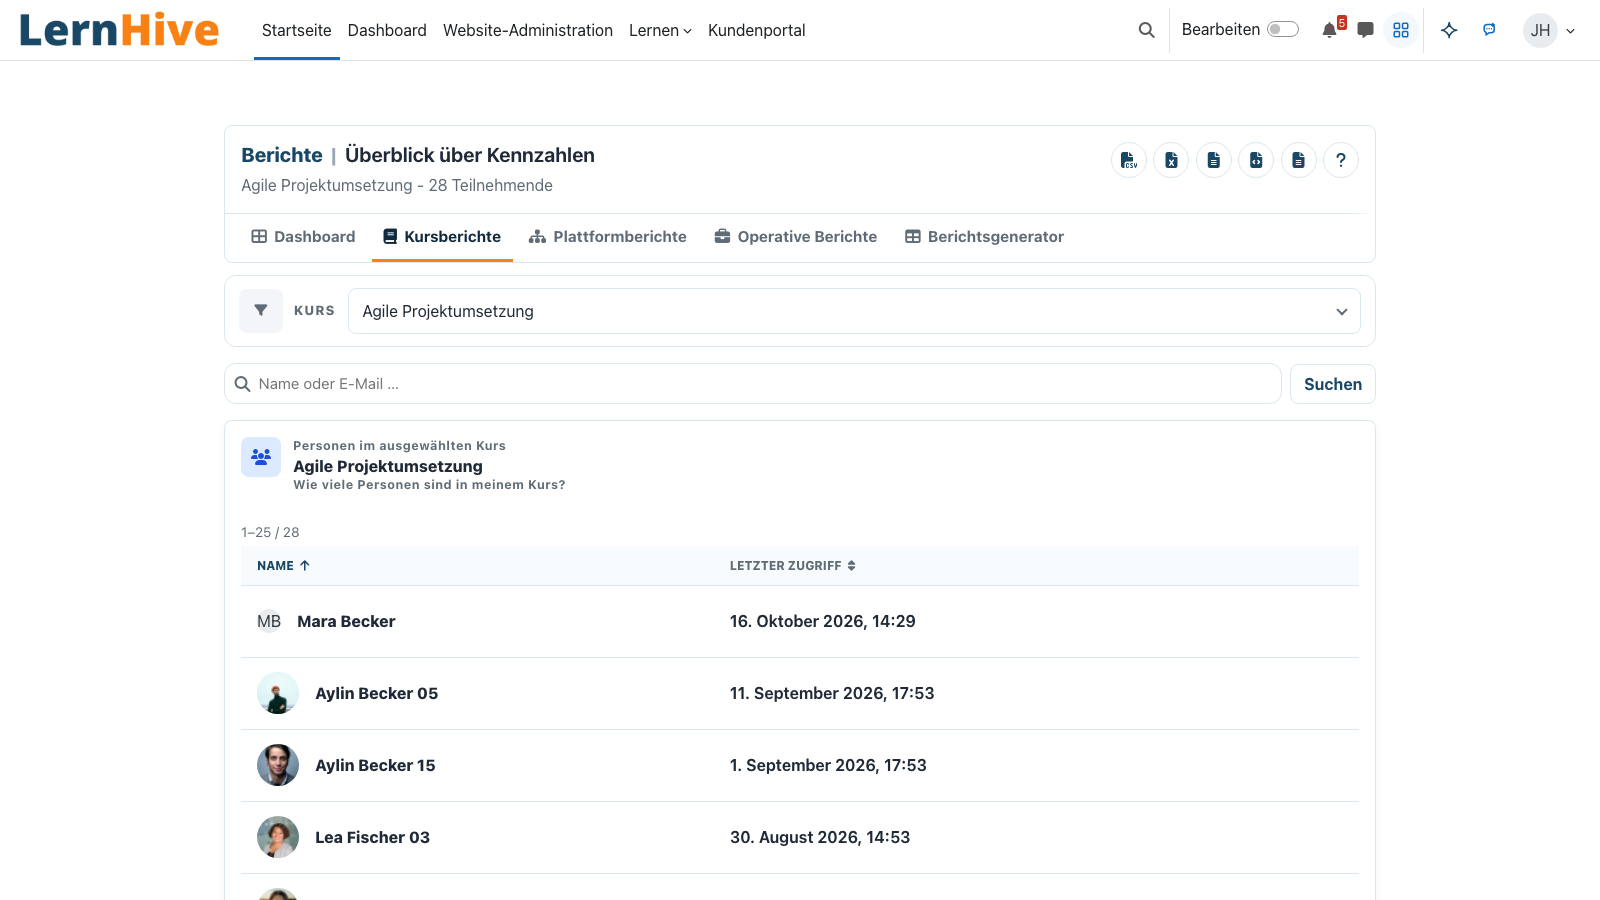Viewport: 1600px width, 900px height.
Task: Export the report as CSV file
Action: pos(1129,160)
